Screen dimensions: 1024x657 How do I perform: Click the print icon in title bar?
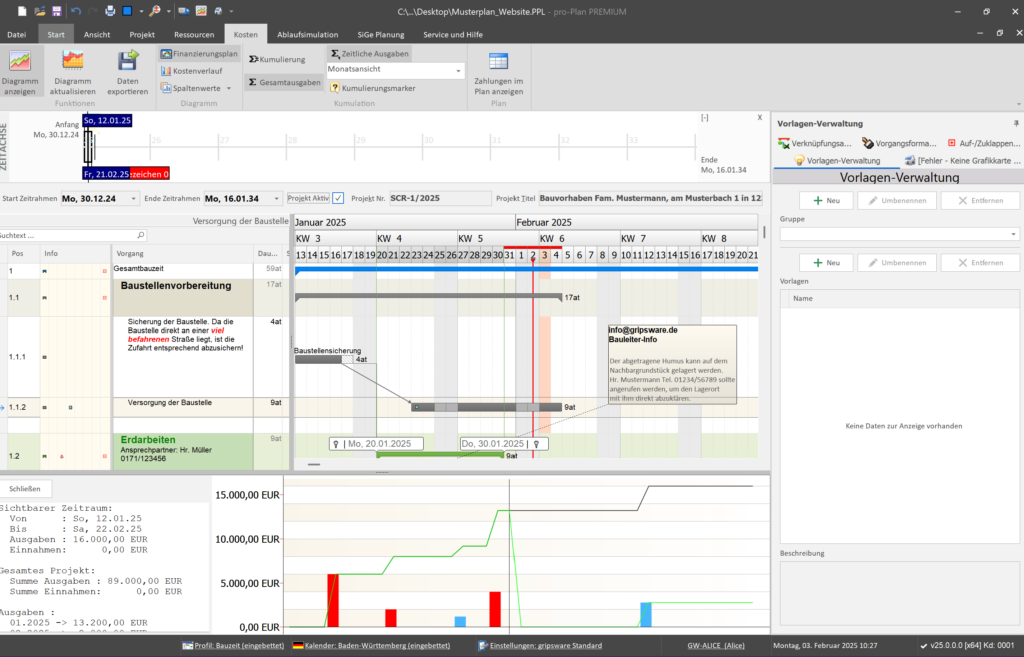[x=110, y=11]
